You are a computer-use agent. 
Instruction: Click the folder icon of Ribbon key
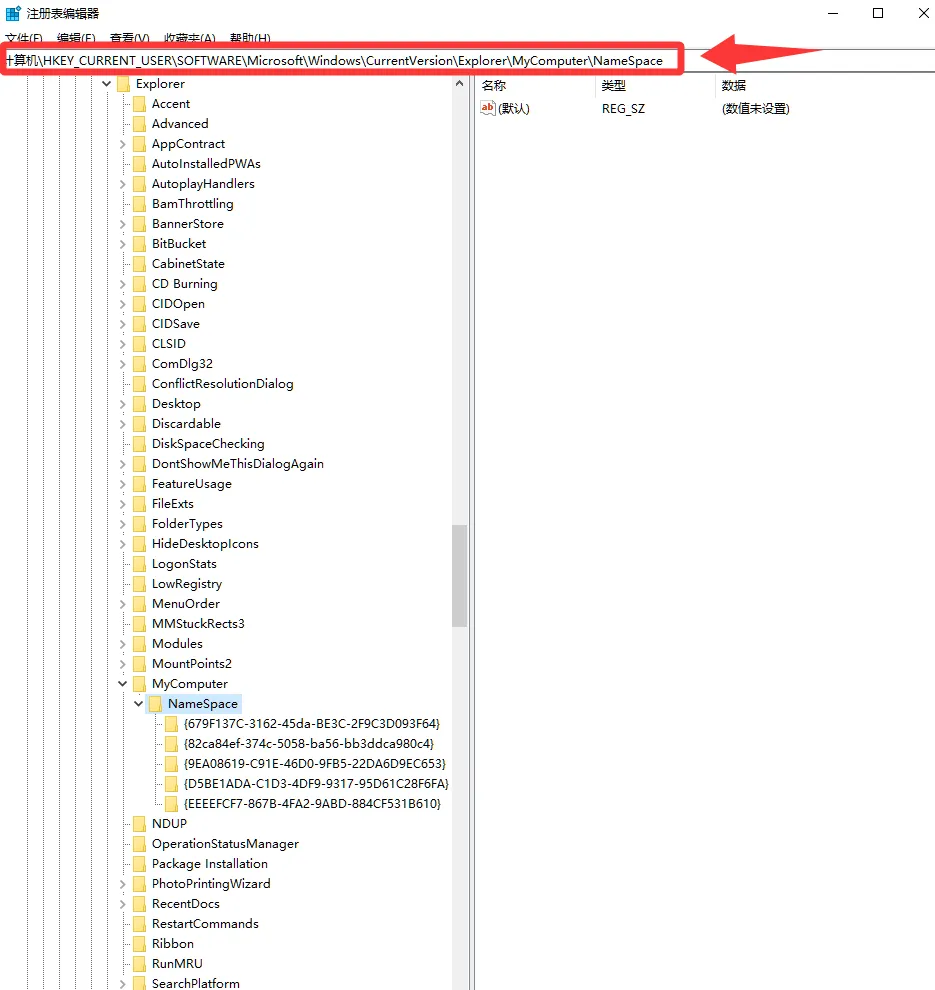pyautogui.click(x=140, y=943)
